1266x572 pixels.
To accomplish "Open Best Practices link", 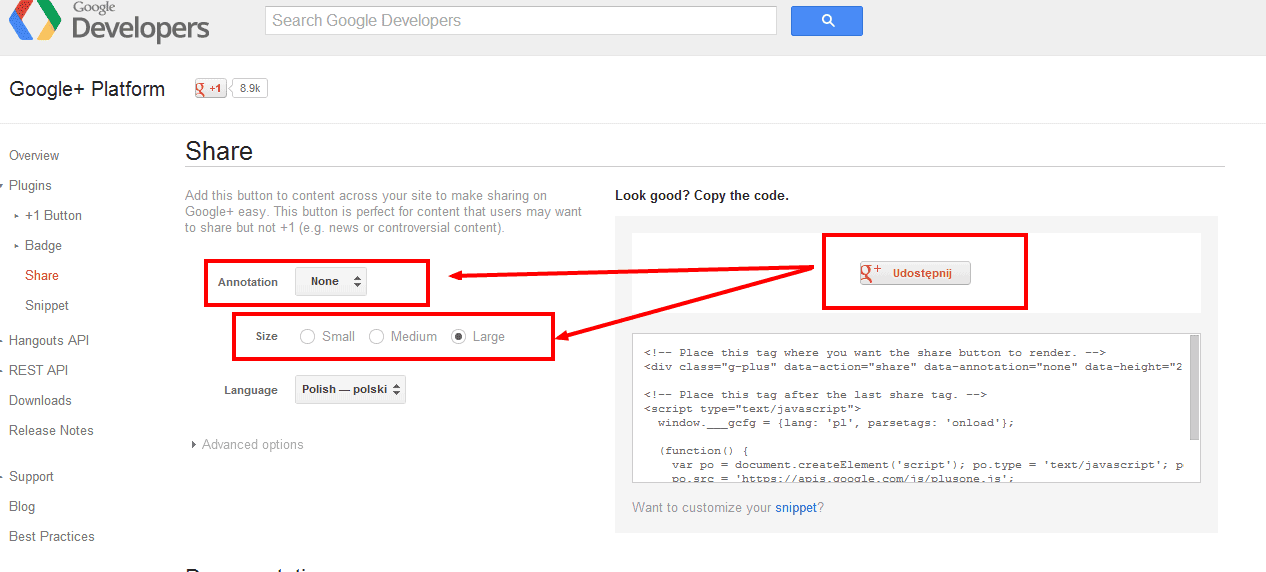I will tap(52, 537).
